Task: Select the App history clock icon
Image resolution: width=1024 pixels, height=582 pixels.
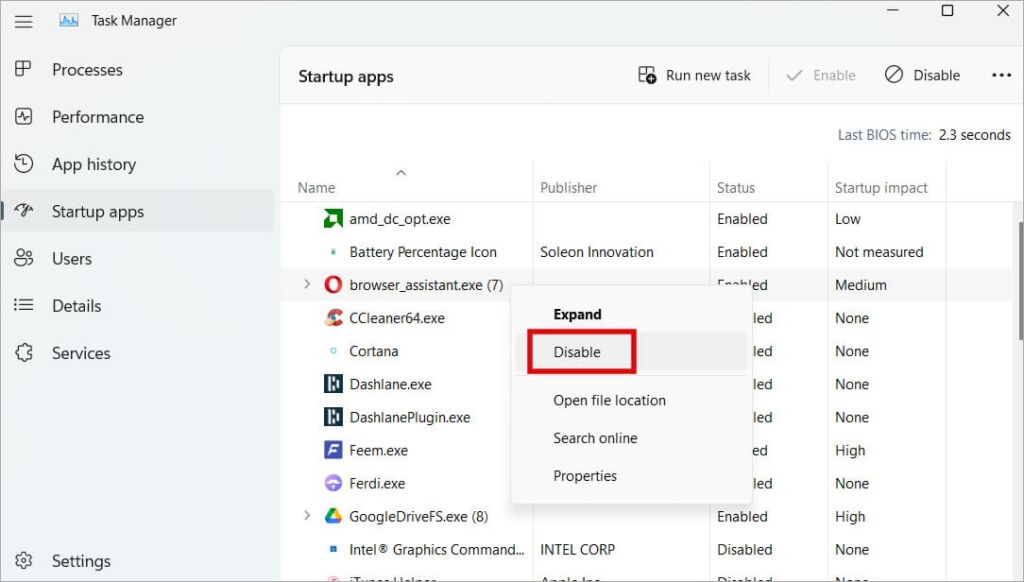Action: tap(24, 164)
